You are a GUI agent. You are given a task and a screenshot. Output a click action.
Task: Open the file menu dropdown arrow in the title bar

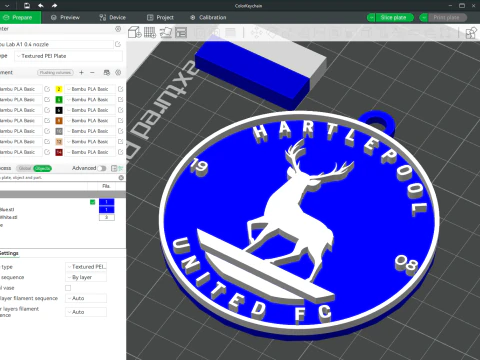7,6
